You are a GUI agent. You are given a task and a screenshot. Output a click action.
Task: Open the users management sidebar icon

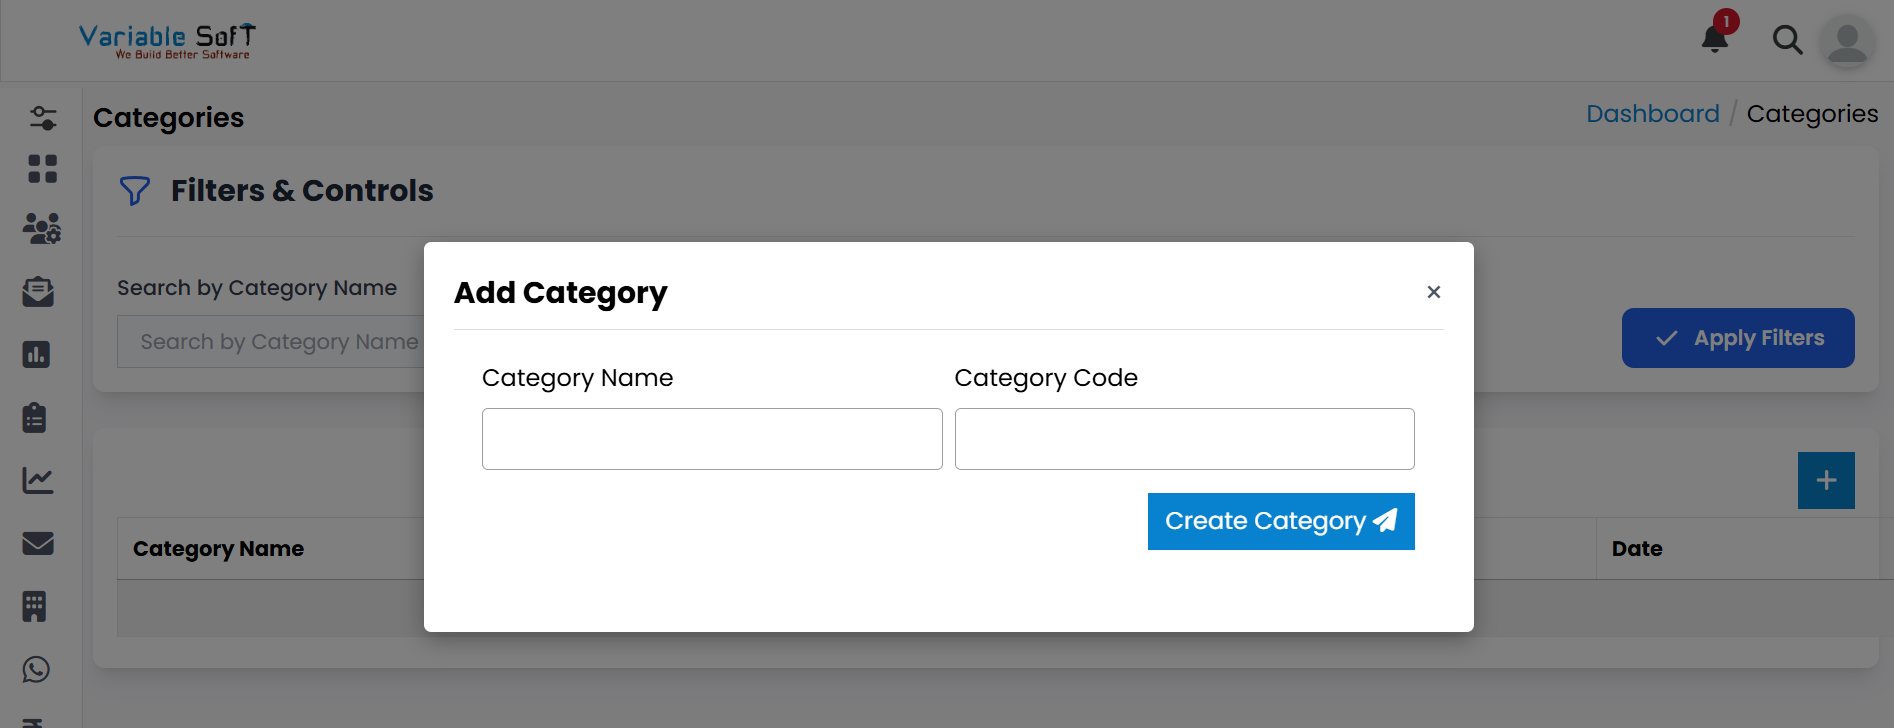click(42, 229)
